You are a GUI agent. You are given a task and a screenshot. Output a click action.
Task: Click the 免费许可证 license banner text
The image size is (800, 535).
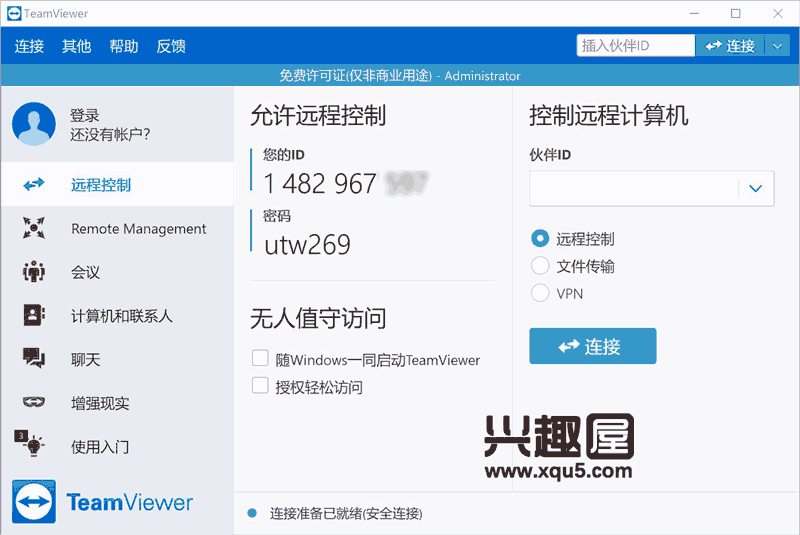(x=400, y=75)
